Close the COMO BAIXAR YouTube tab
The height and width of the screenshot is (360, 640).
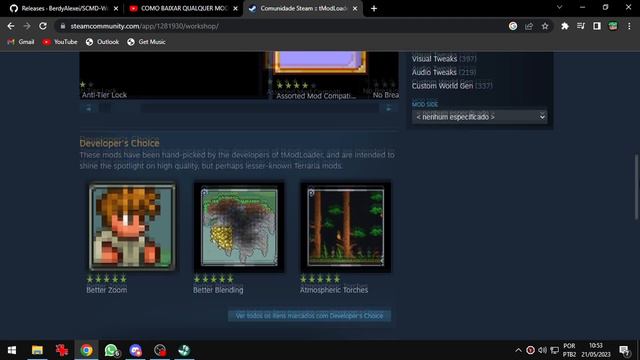[x=236, y=9]
